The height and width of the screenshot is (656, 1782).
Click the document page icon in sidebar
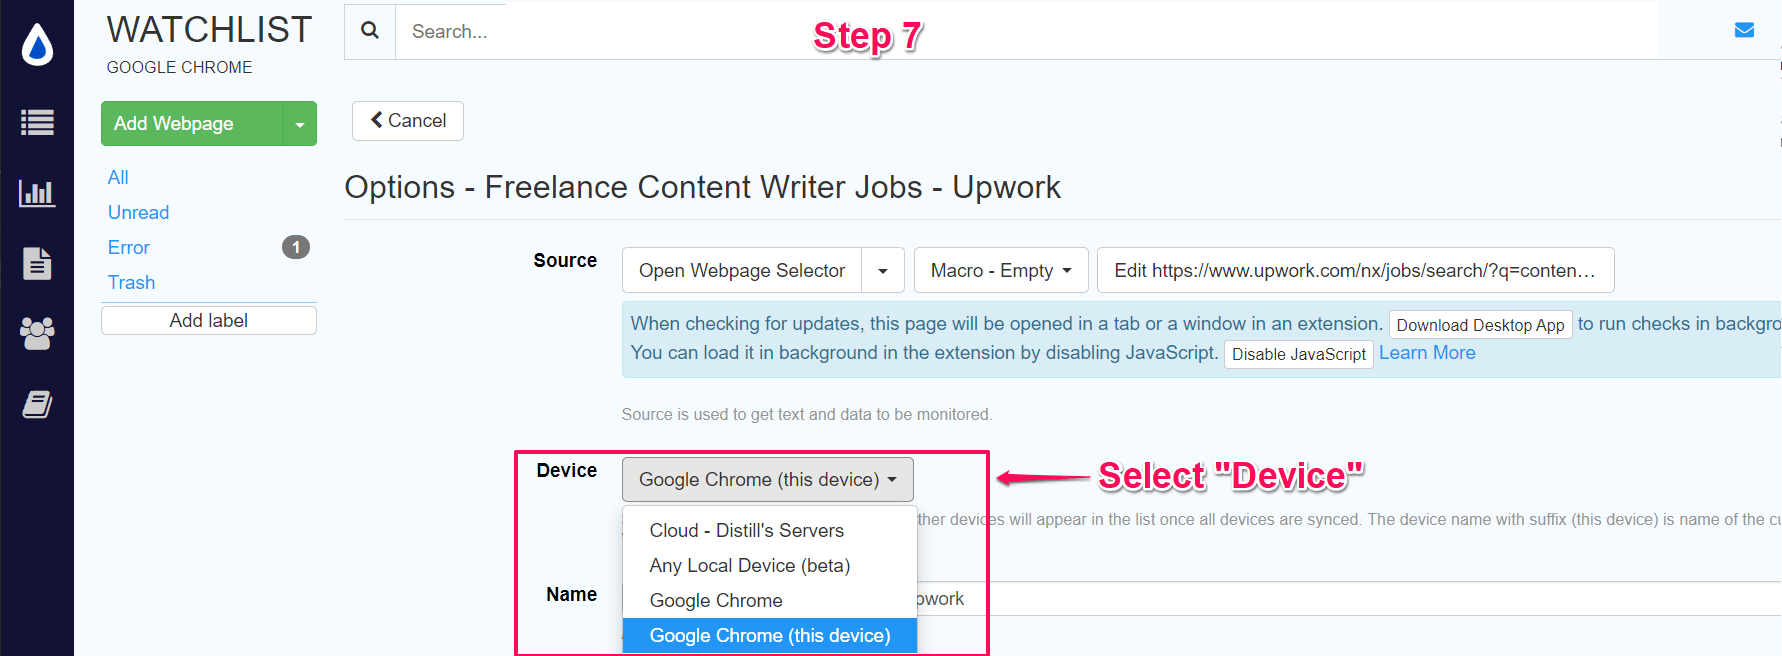coord(37,263)
